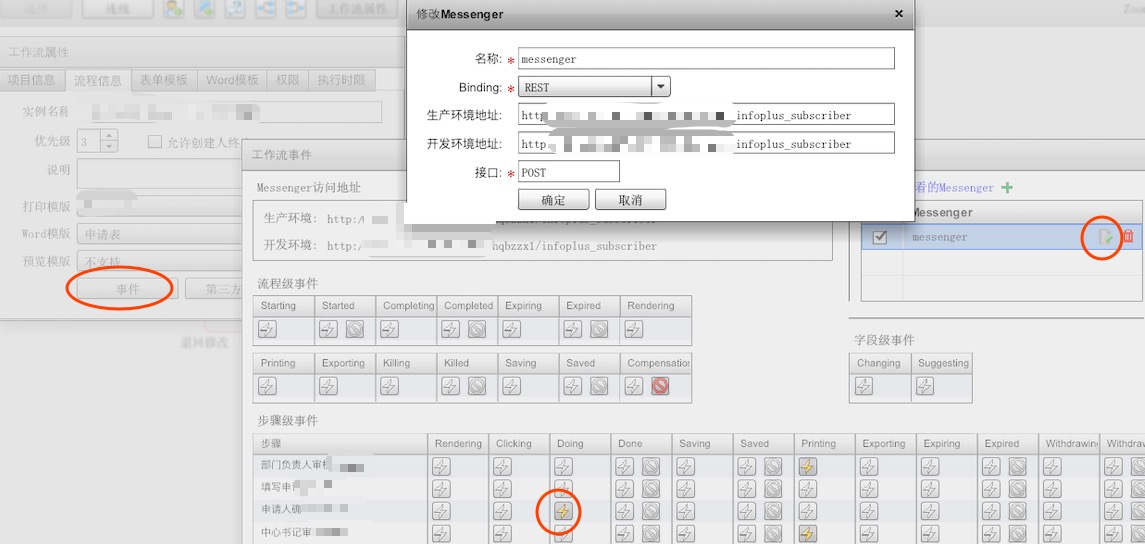Screen dimensions: 1145x544
Task: Switch to 执行时限 tab
Action: coord(342,80)
